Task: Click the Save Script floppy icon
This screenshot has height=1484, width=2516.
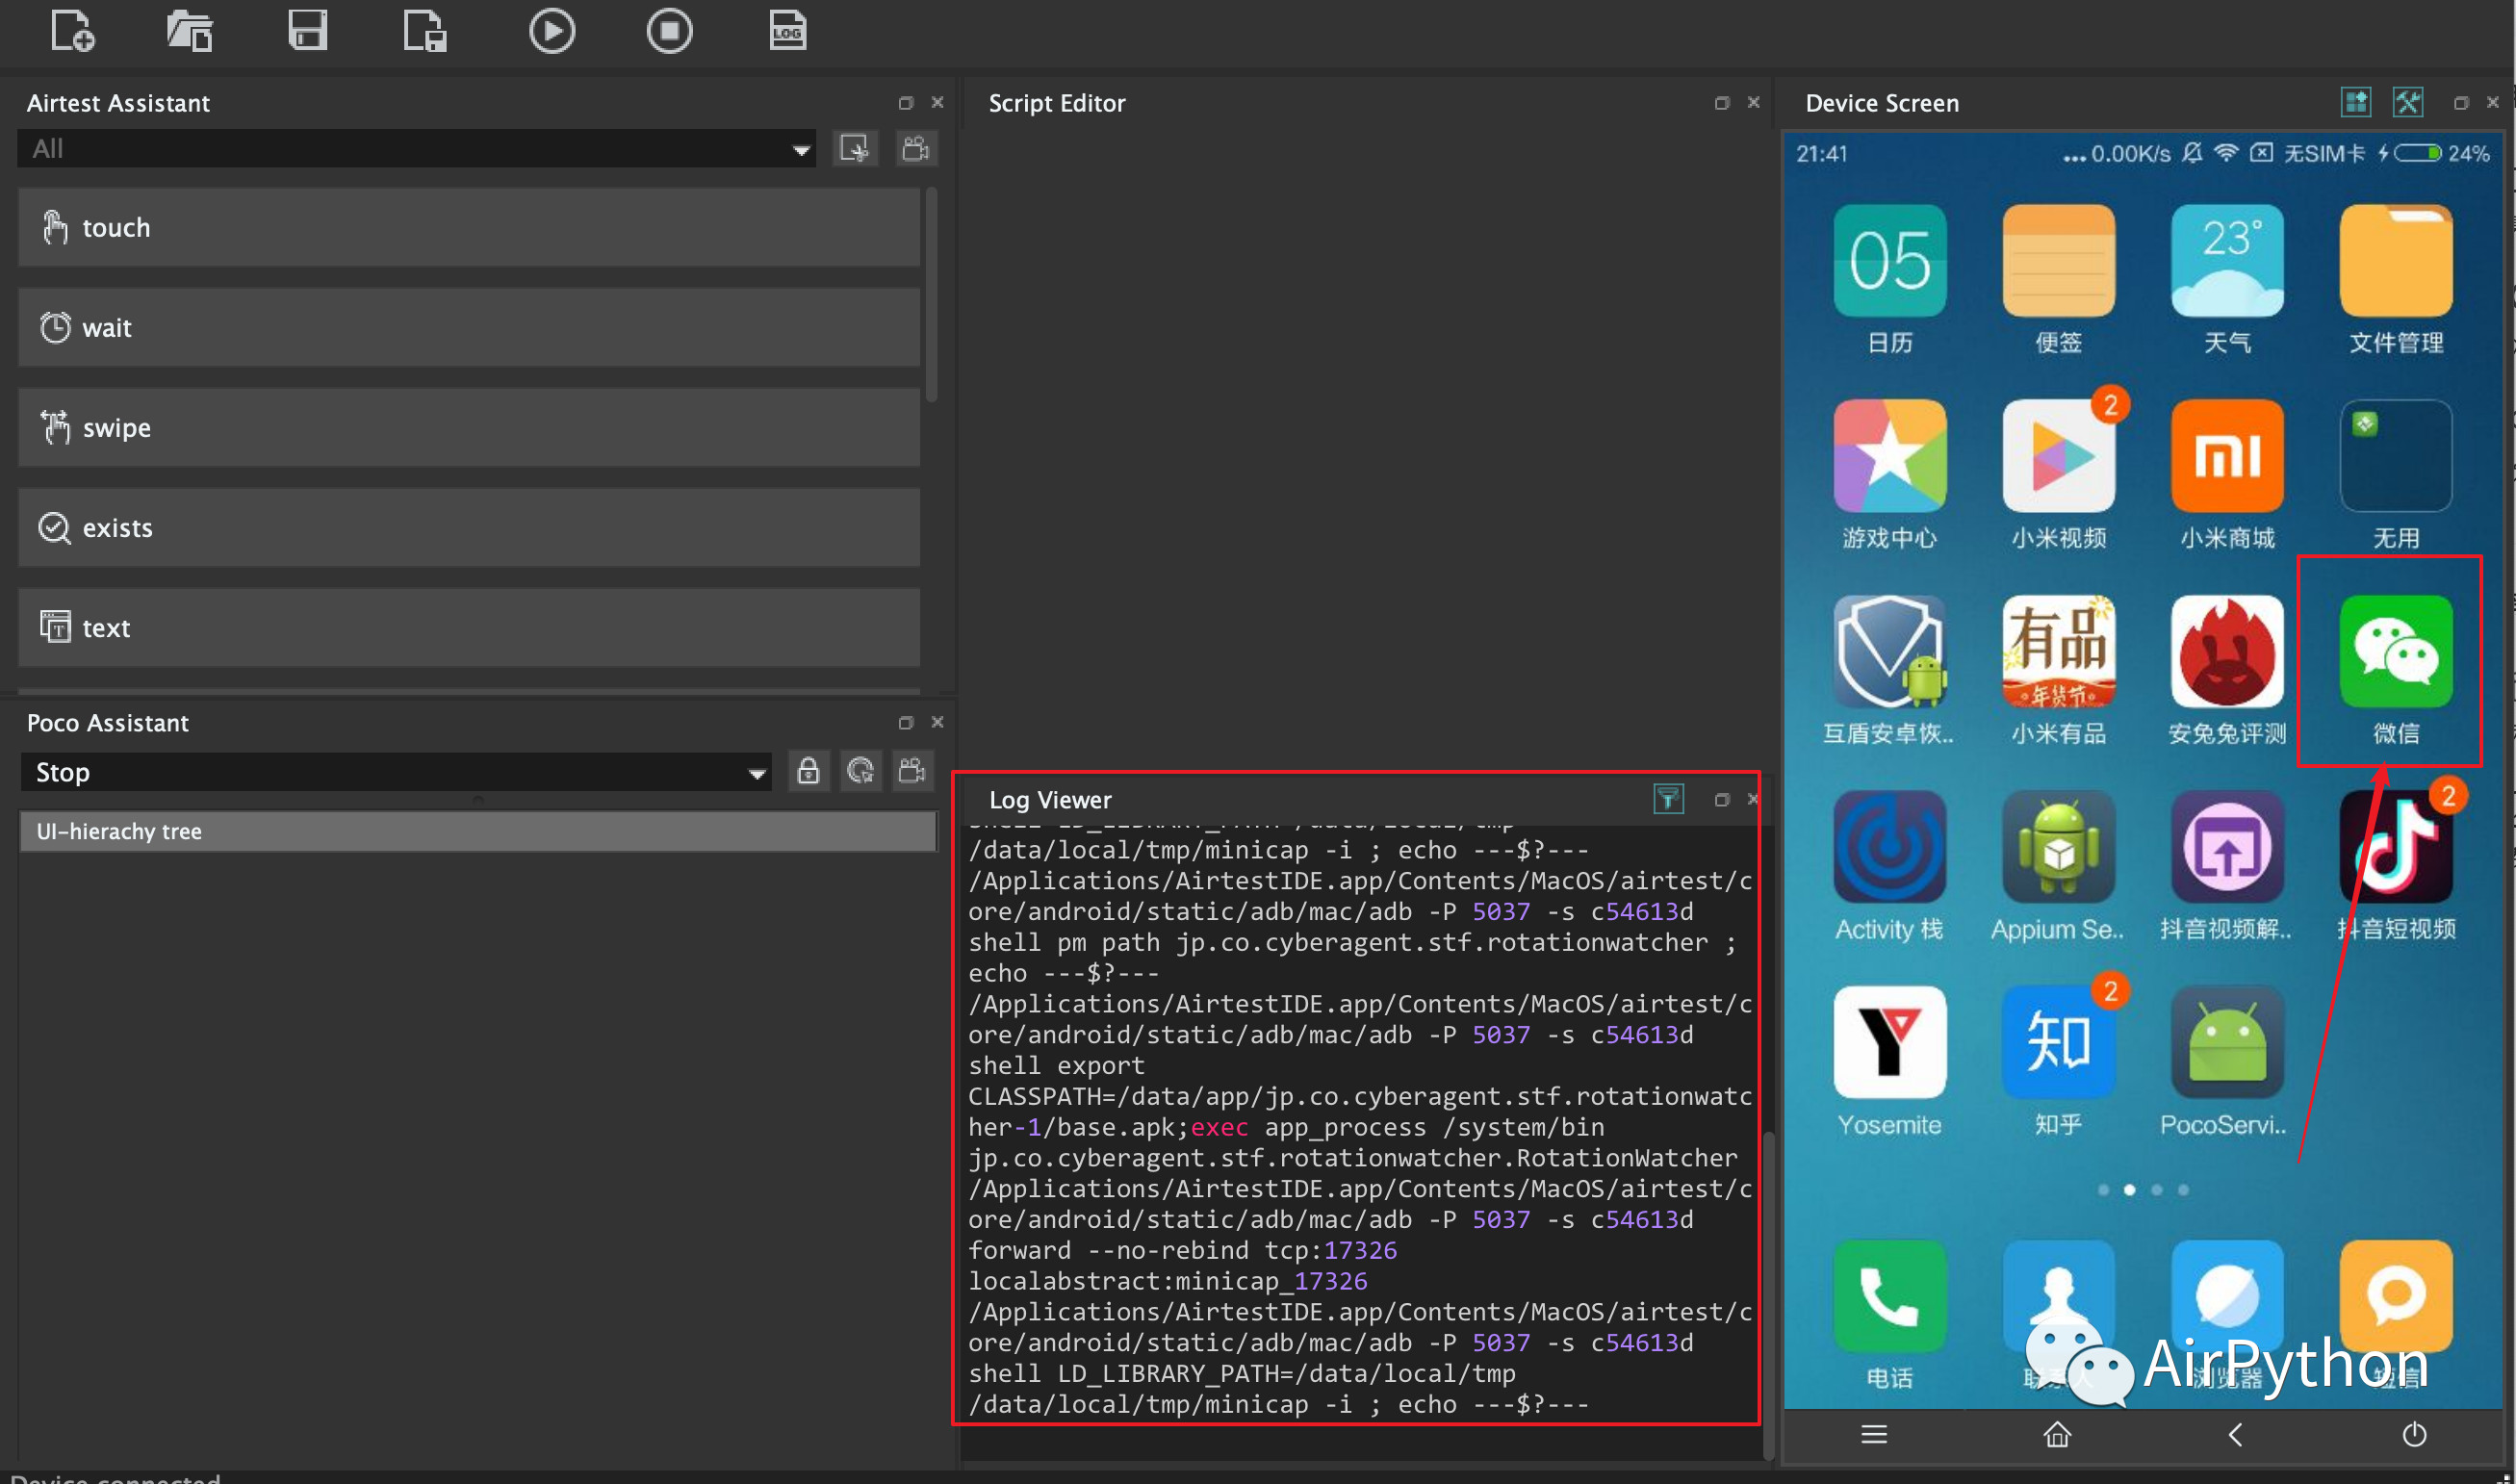Action: tap(307, 30)
